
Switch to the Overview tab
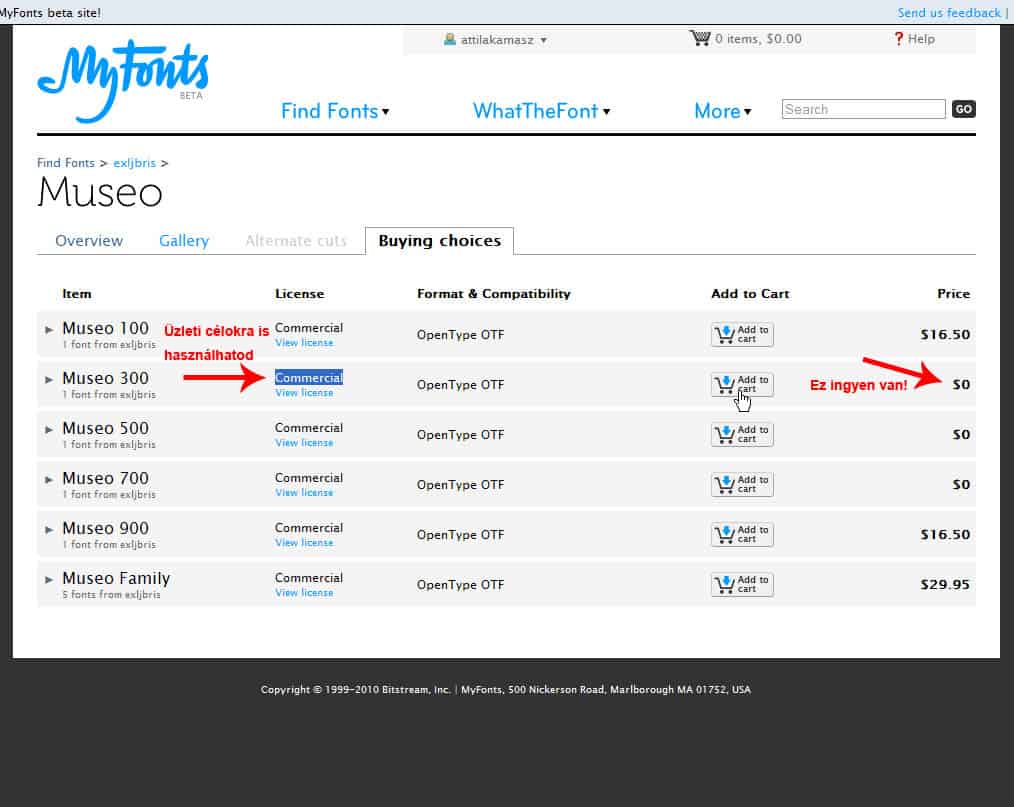coord(89,241)
